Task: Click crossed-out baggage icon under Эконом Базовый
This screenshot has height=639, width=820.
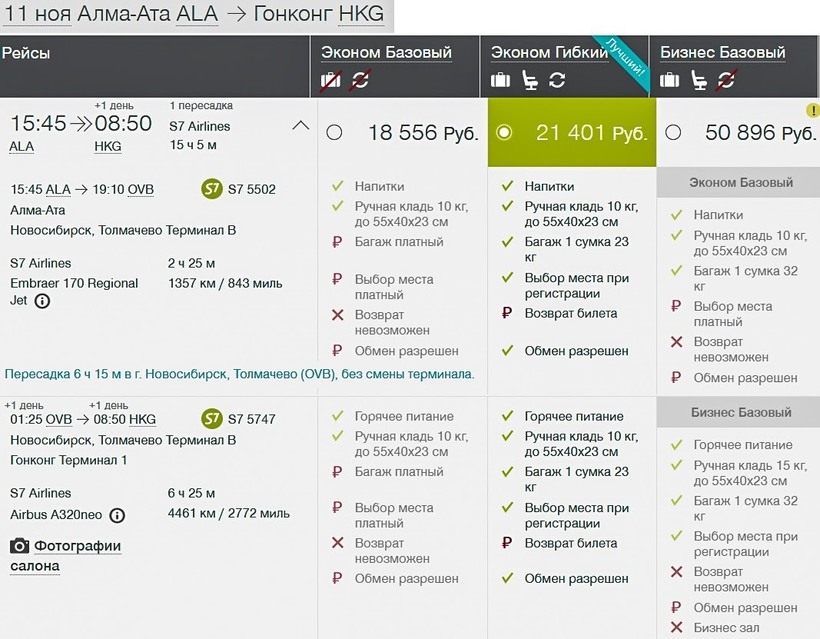Action: tap(331, 80)
